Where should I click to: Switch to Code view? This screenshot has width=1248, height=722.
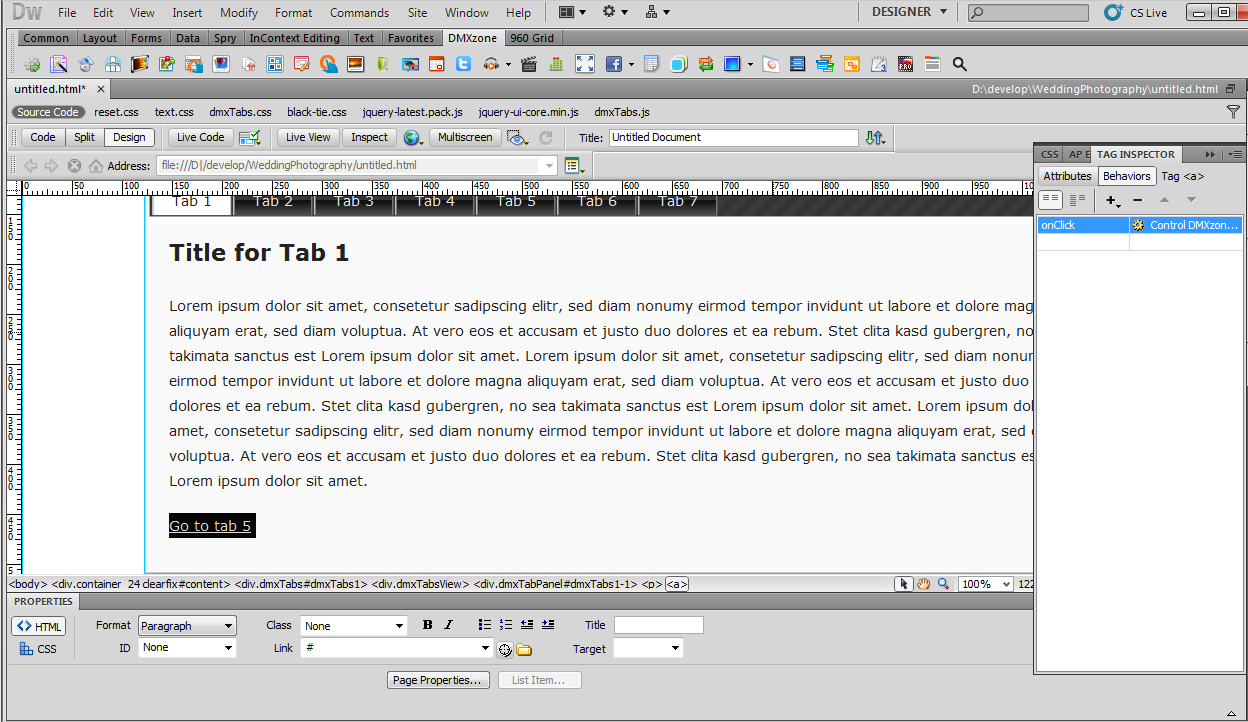click(43, 137)
